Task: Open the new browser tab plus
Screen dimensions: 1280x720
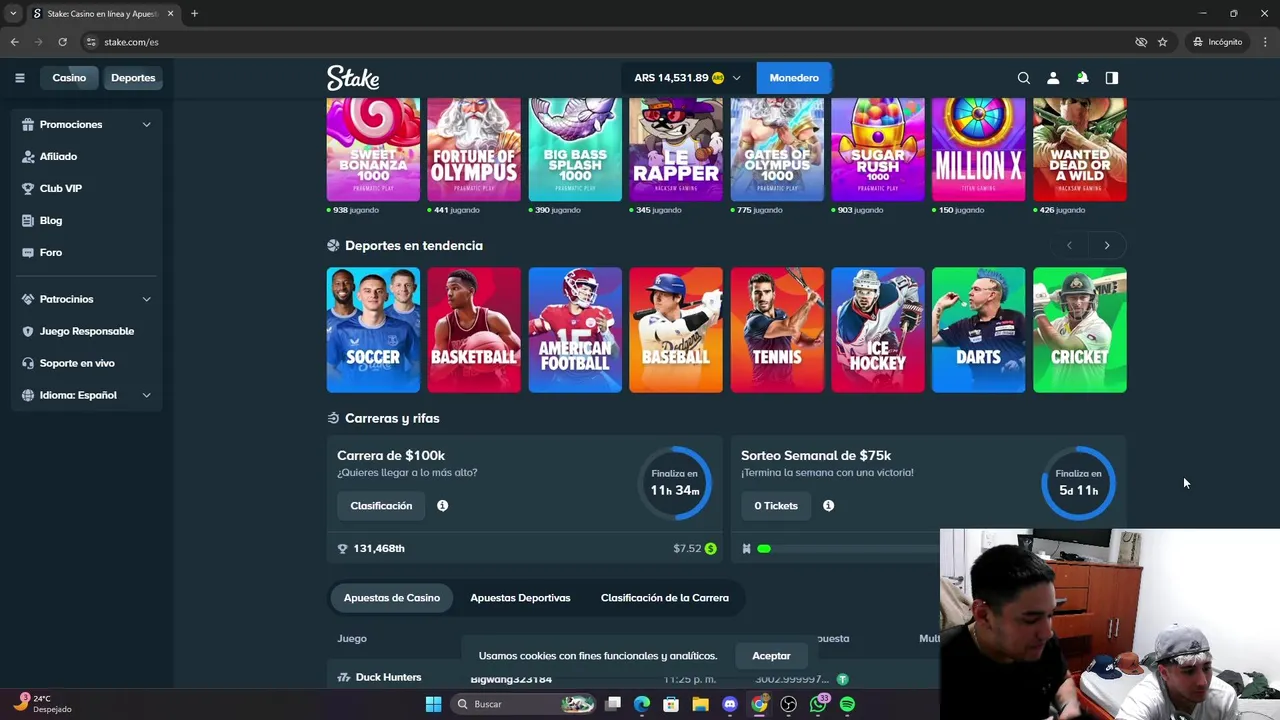Action: (194, 13)
